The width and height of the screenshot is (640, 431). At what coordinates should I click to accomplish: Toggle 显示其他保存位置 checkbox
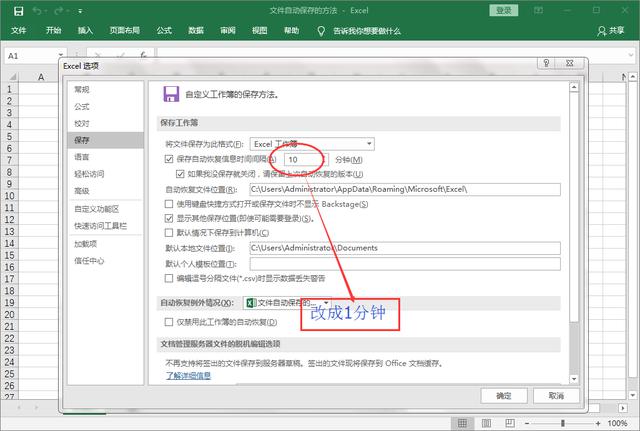169,218
